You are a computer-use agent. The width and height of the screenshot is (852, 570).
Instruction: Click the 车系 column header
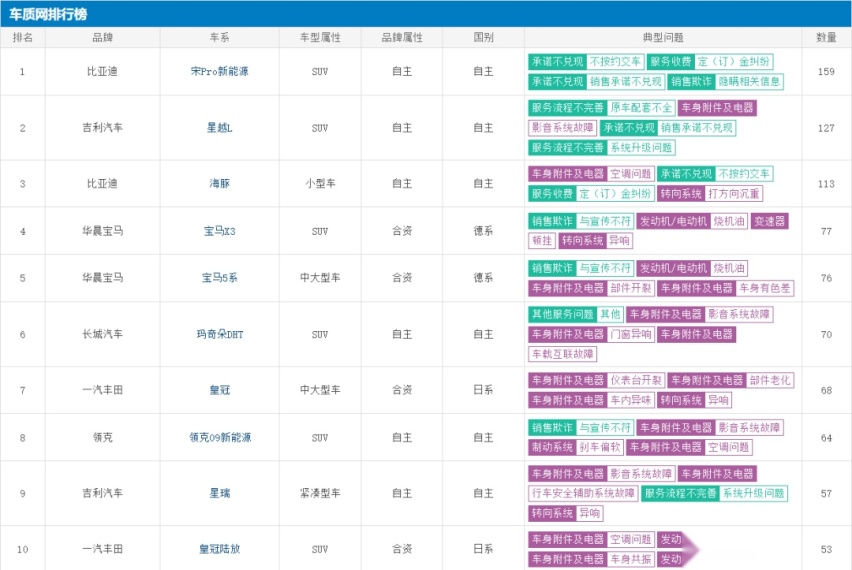coord(220,37)
